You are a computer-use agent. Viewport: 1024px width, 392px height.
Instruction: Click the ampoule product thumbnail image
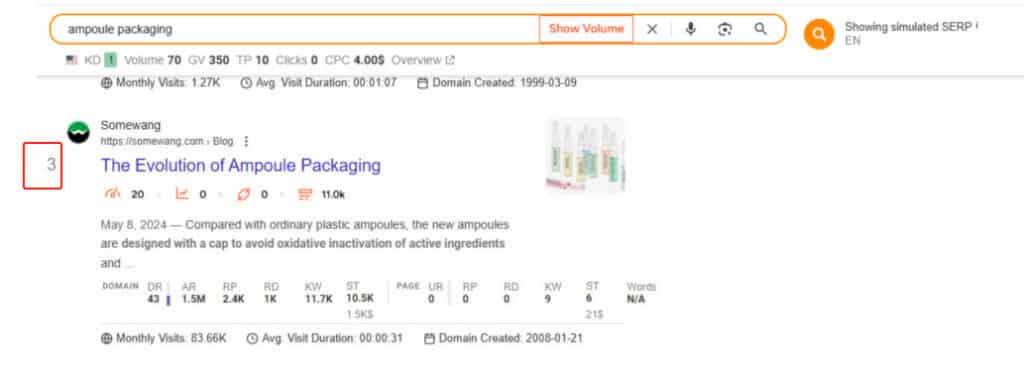[x=586, y=155]
